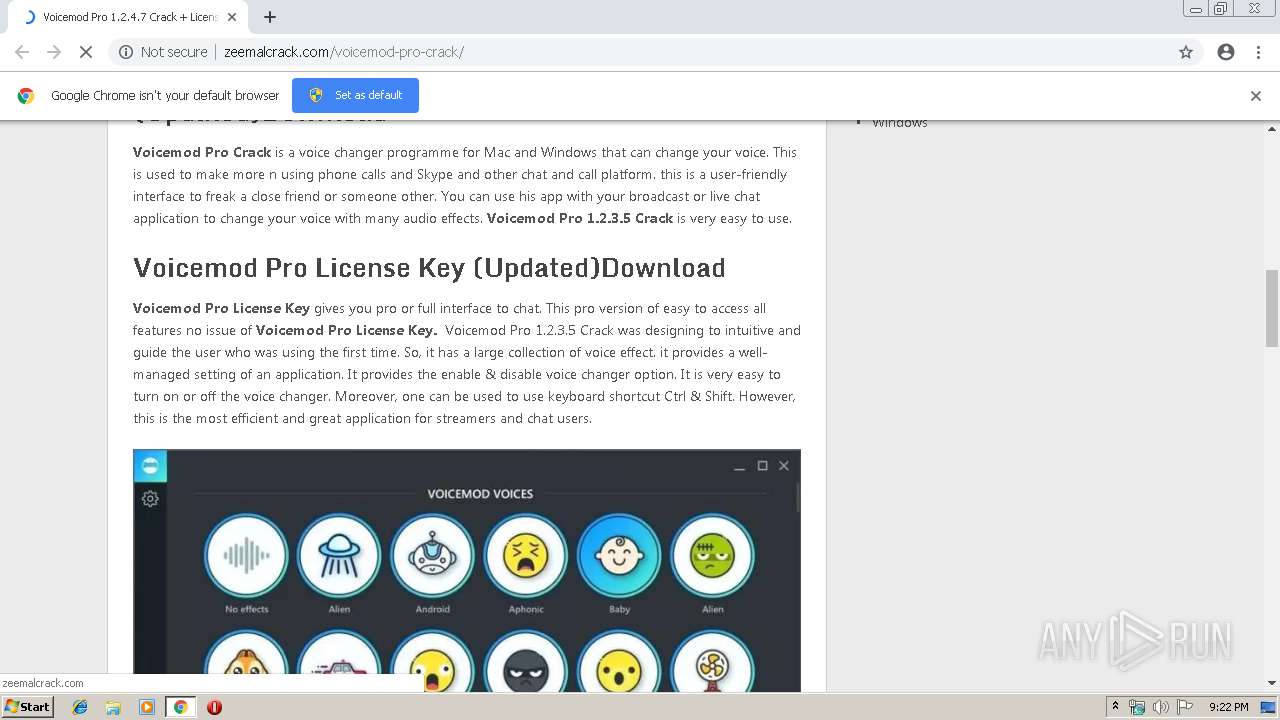The height and width of the screenshot is (720, 1280).
Task: Click the Windows sidebar text
Action: (x=900, y=123)
